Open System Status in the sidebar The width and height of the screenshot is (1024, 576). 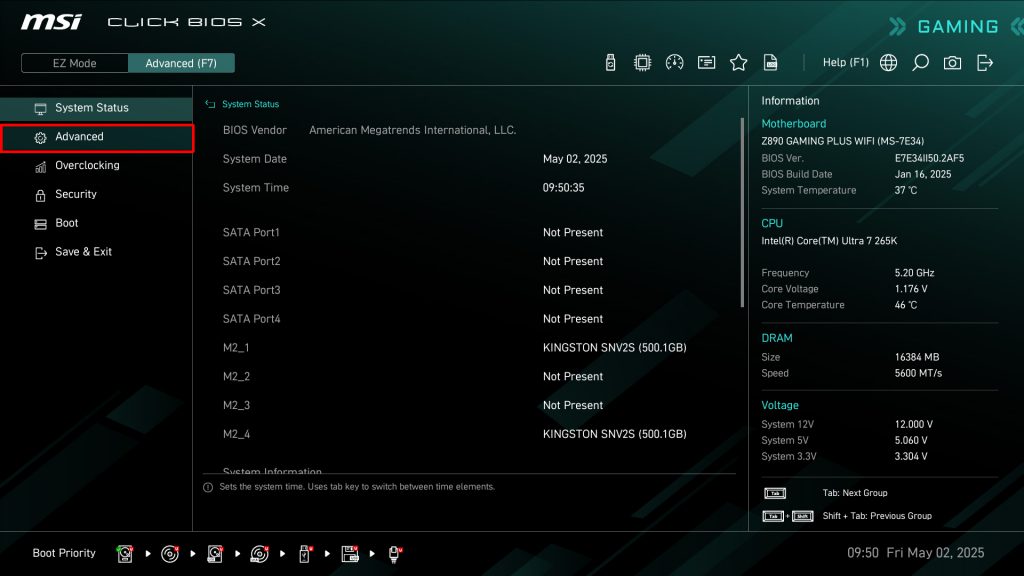coord(97,108)
